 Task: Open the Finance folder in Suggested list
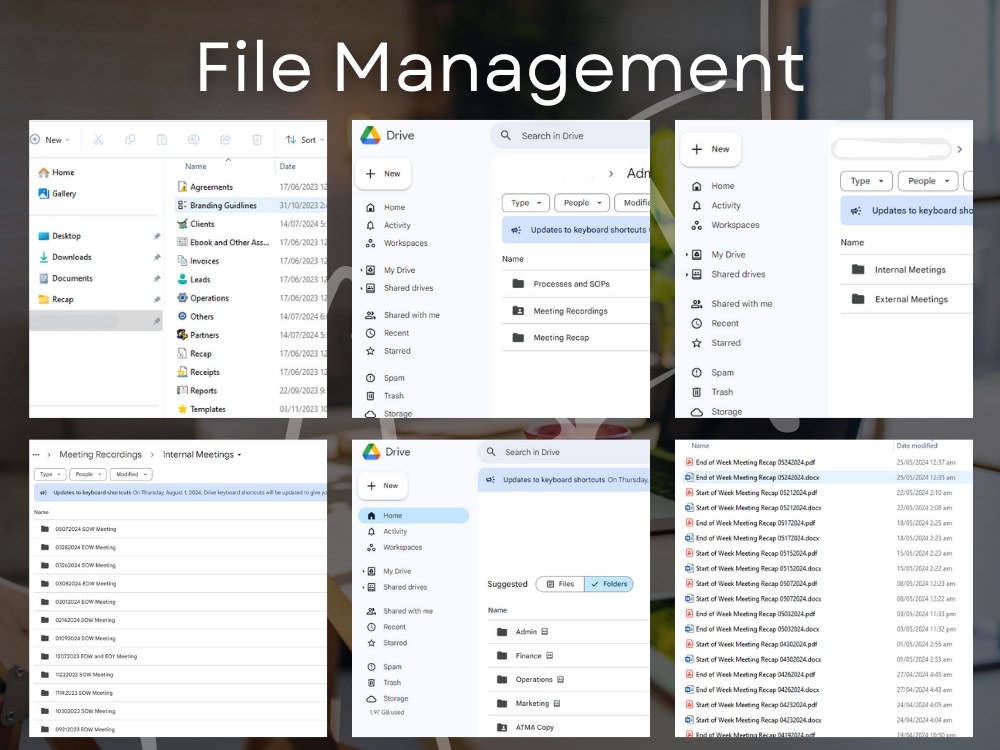coord(569,656)
